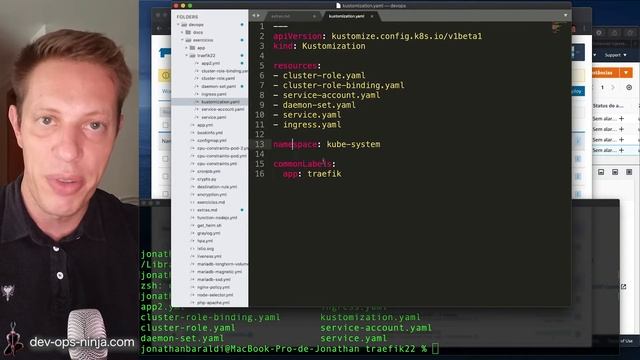Viewport: 640px width, 360px height.
Task: Open configmap.yml in the sidebar
Action: pos(211,140)
